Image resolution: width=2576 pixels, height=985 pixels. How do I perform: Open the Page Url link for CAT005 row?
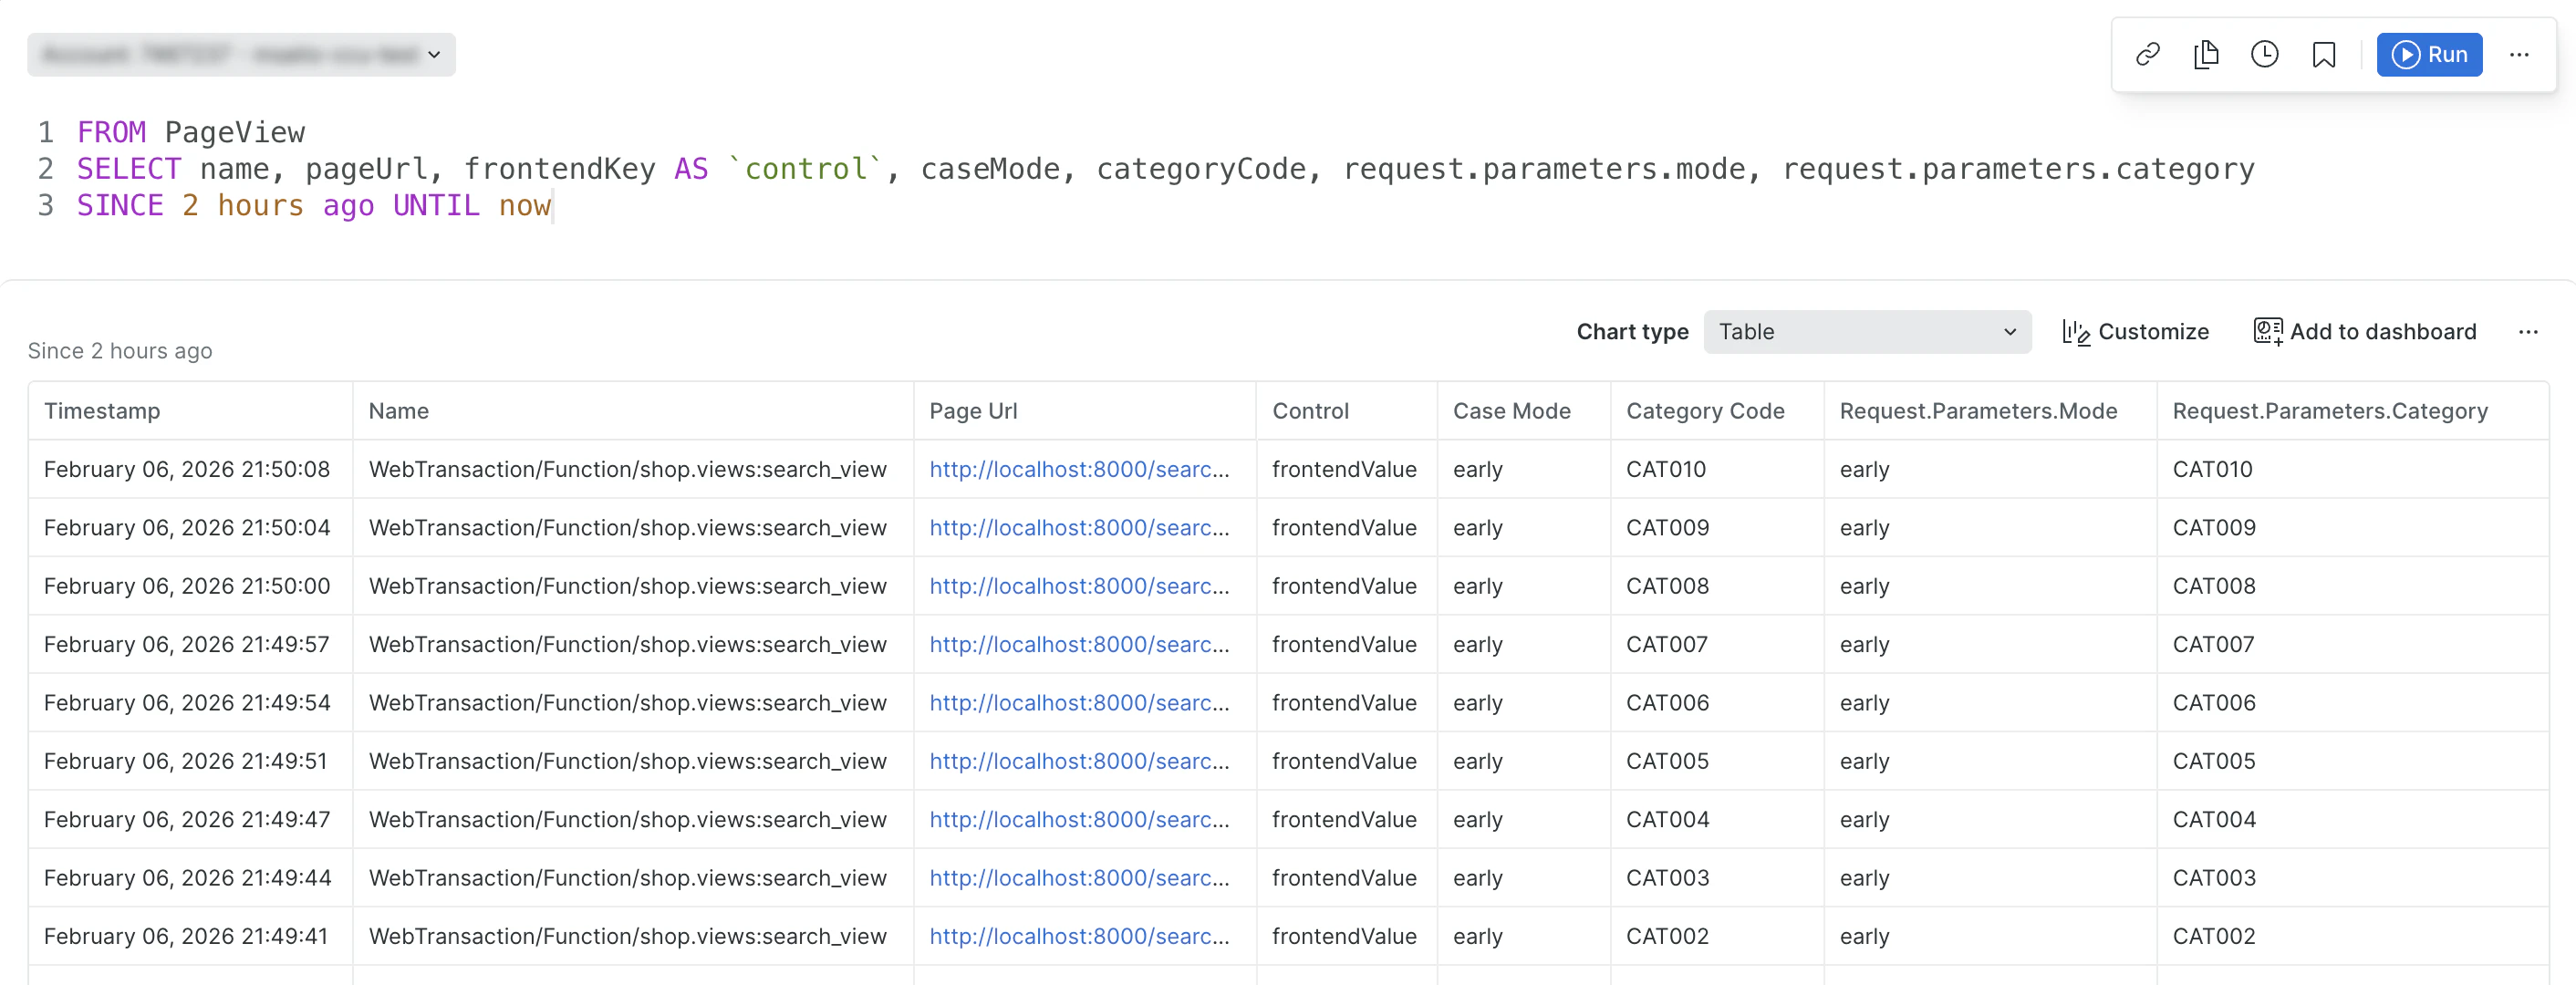coord(1078,761)
